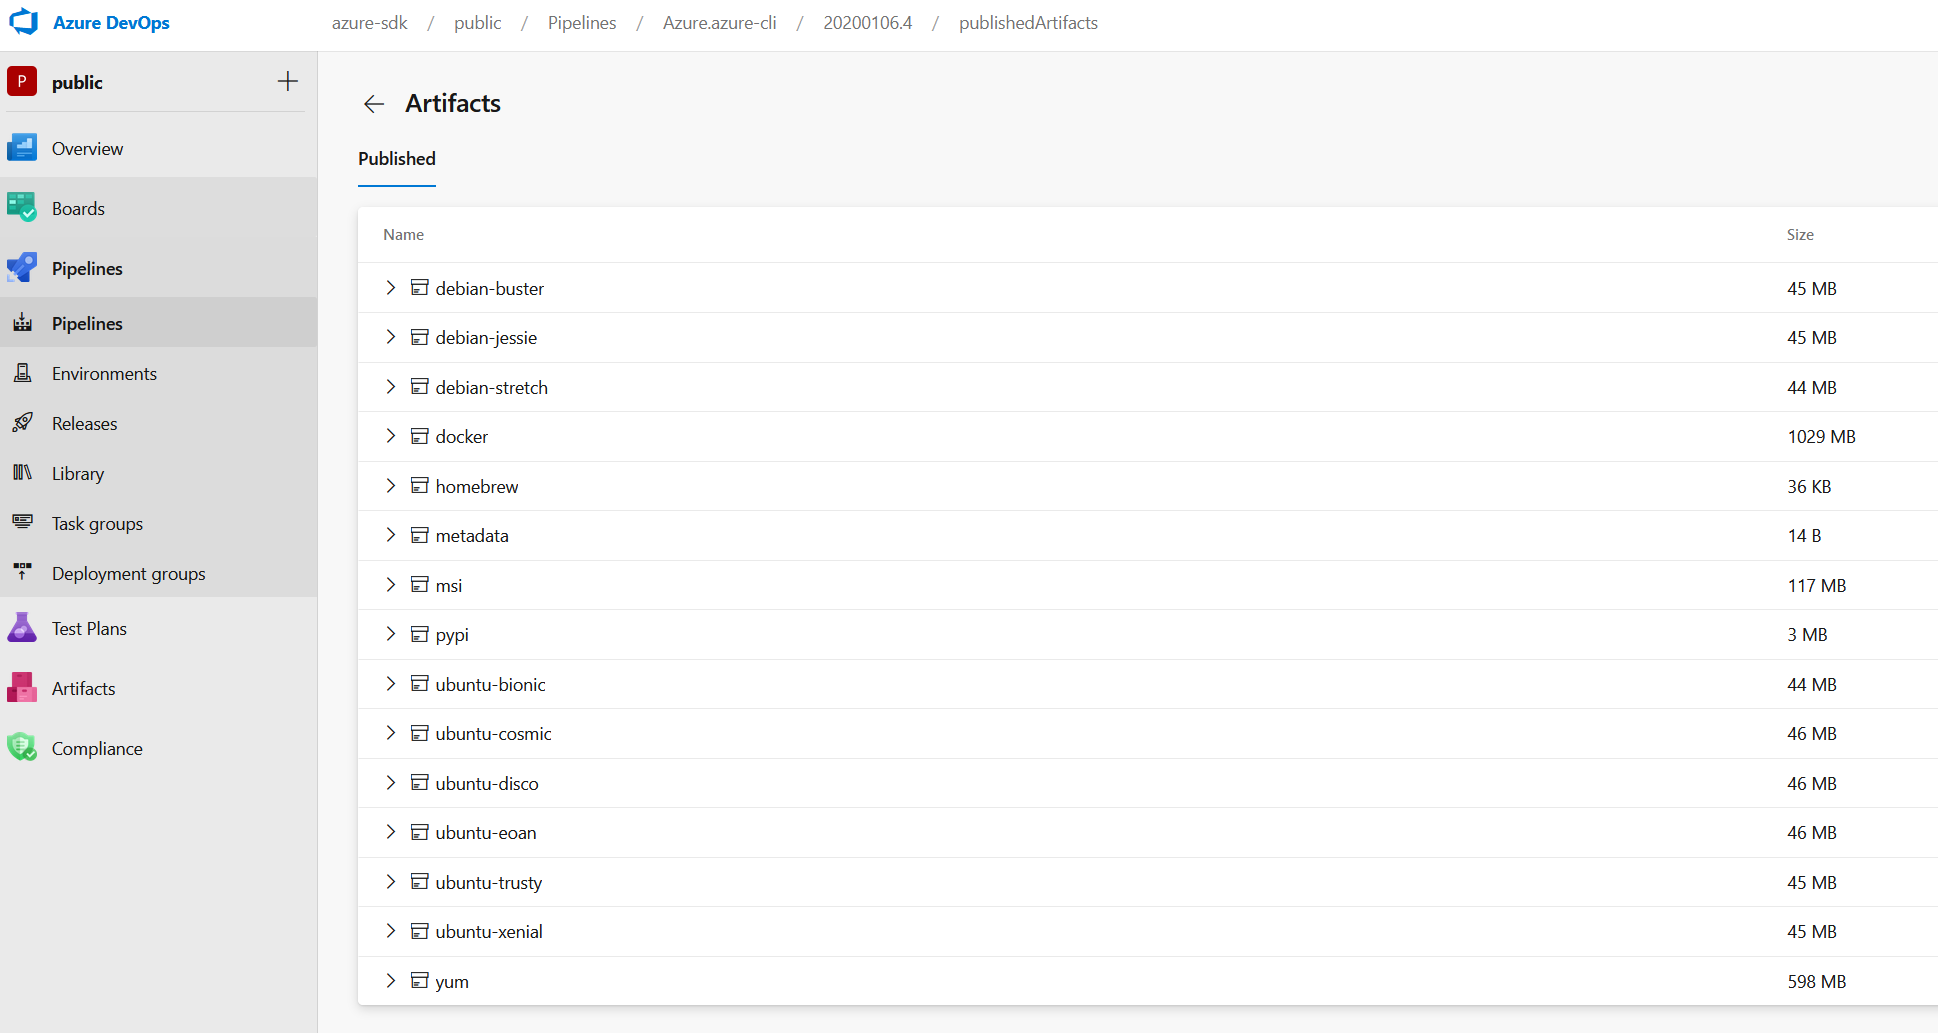Screen dimensions: 1938x1033
Task: Go to Releases rocket icon
Action: pos(22,423)
